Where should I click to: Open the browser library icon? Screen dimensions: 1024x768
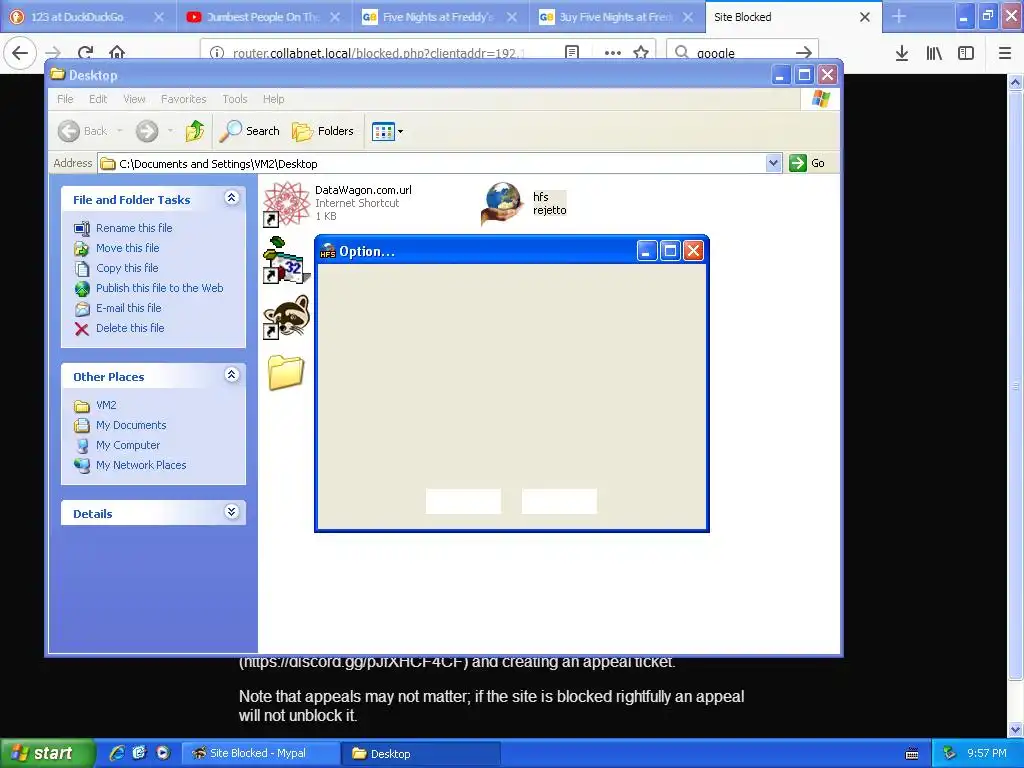(934, 53)
